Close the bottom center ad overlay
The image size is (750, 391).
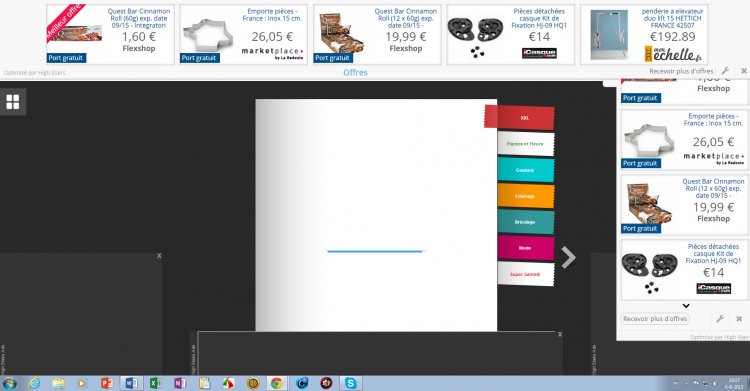pos(560,335)
